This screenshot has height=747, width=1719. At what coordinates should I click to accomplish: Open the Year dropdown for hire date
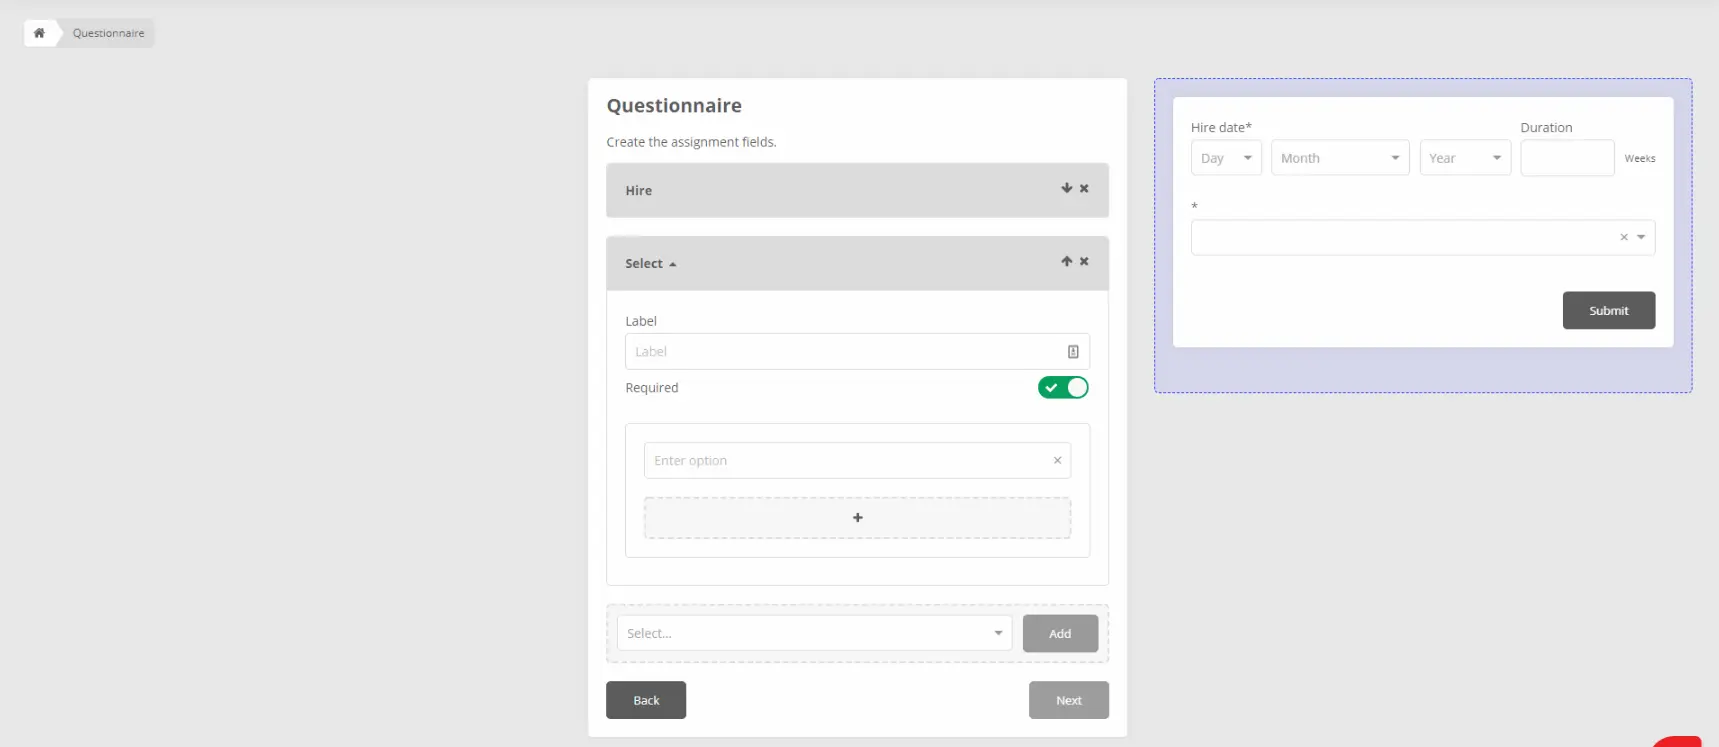(1464, 158)
